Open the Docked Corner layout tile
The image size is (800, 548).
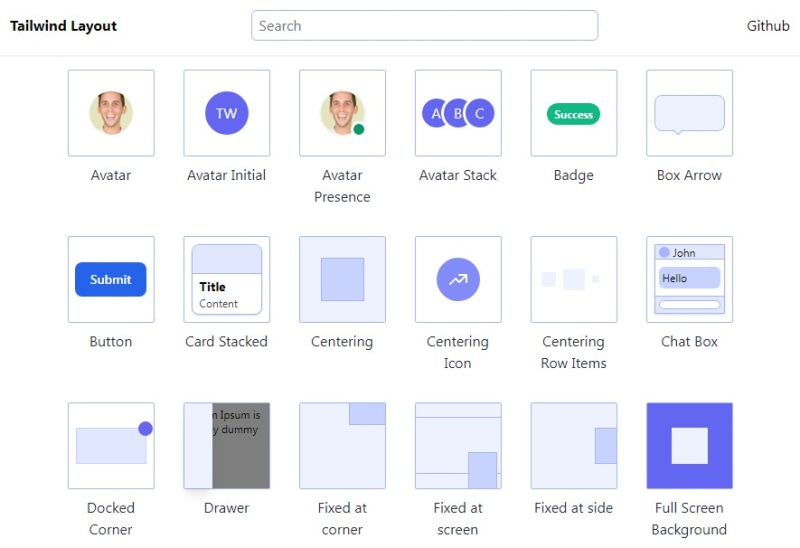(x=111, y=445)
